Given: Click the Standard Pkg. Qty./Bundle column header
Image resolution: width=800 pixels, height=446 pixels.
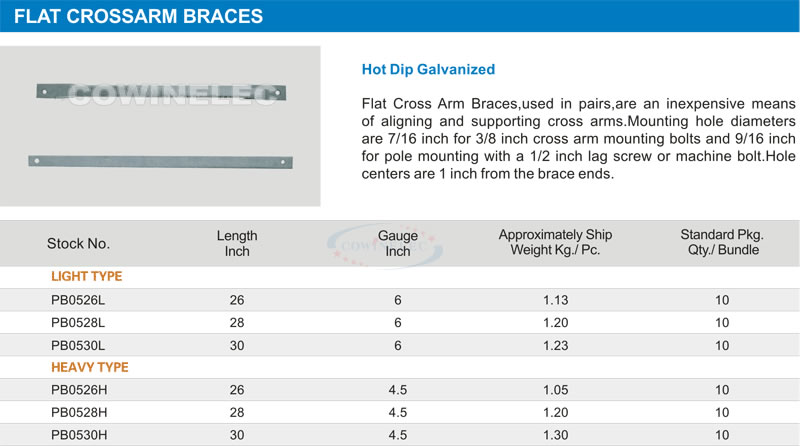Looking at the screenshot, I should [x=722, y=242].
